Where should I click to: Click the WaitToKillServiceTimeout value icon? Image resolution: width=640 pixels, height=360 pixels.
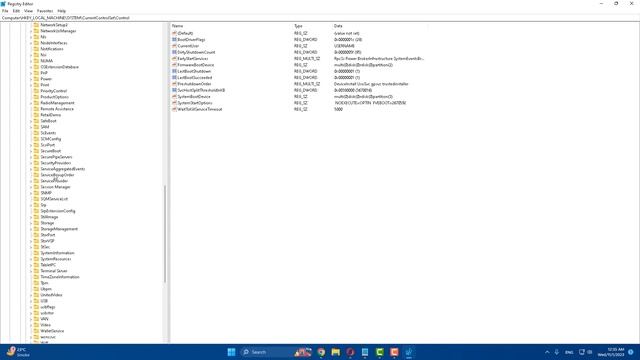click(x=174, y=109)
